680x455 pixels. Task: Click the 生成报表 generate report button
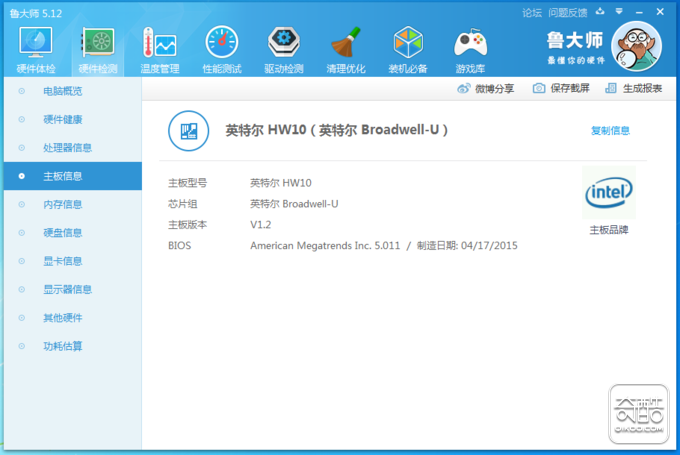click(x=634, y=88)
